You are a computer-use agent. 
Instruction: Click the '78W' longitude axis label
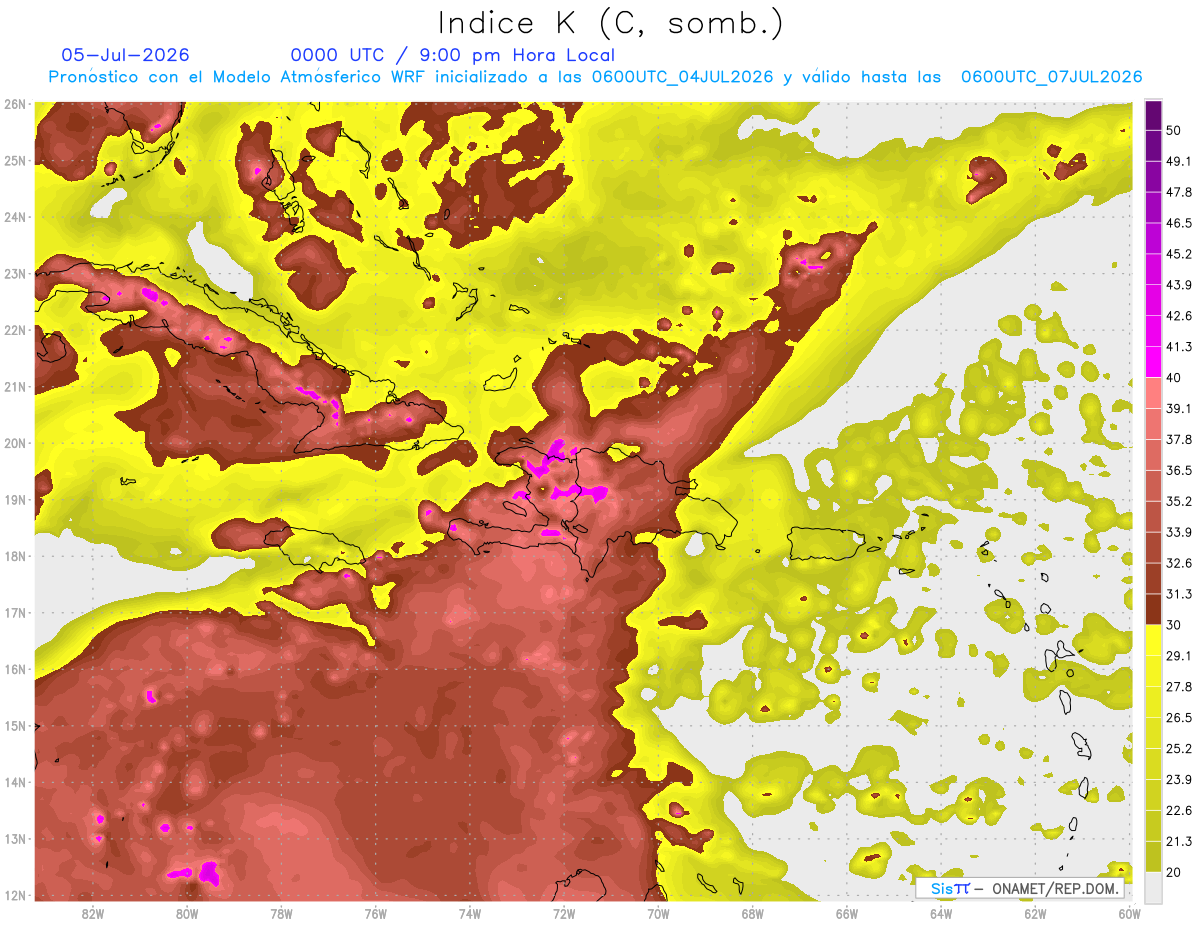[281, 913]
